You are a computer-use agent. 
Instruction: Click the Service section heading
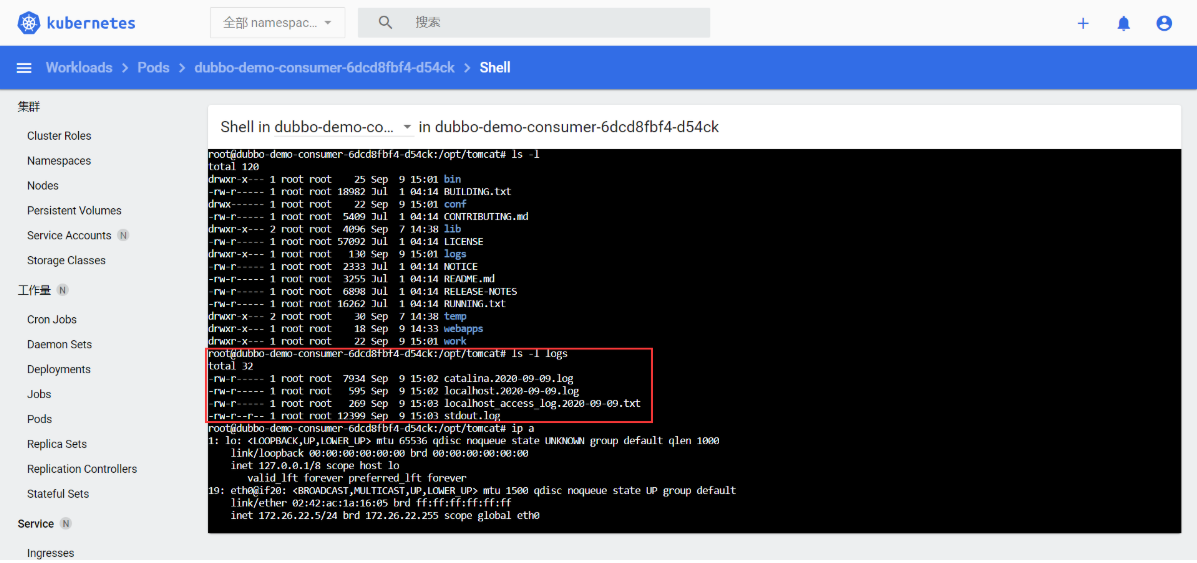(x=36, y=524)
